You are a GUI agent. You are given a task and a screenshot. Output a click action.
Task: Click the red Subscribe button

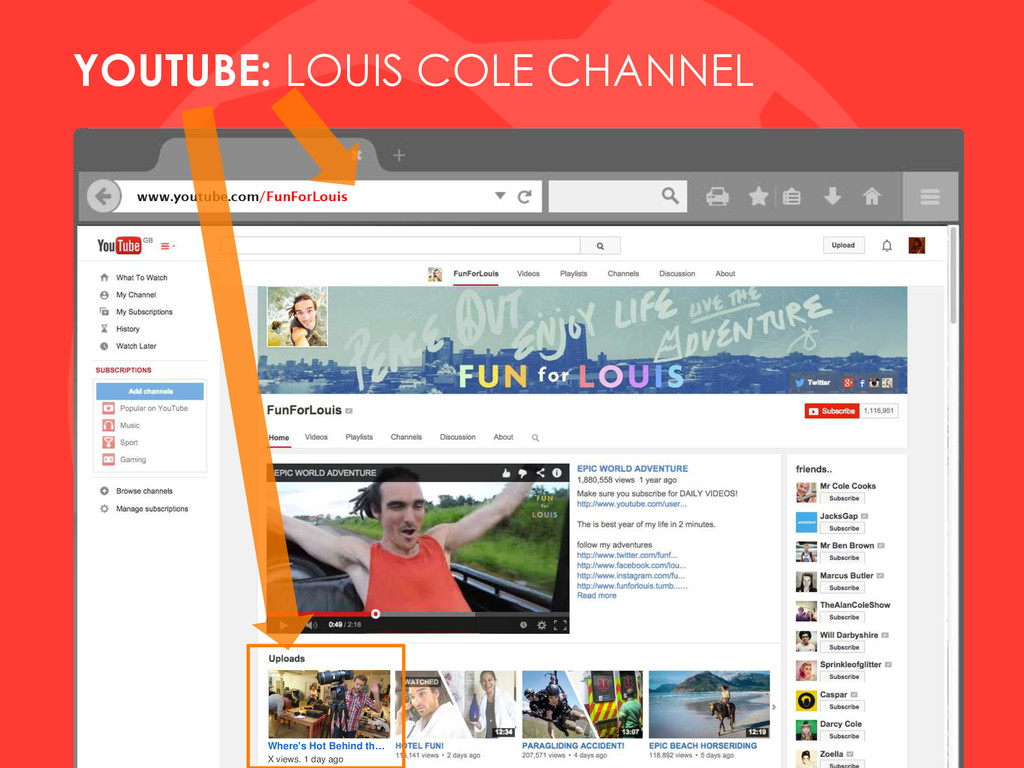click(831, 411)
